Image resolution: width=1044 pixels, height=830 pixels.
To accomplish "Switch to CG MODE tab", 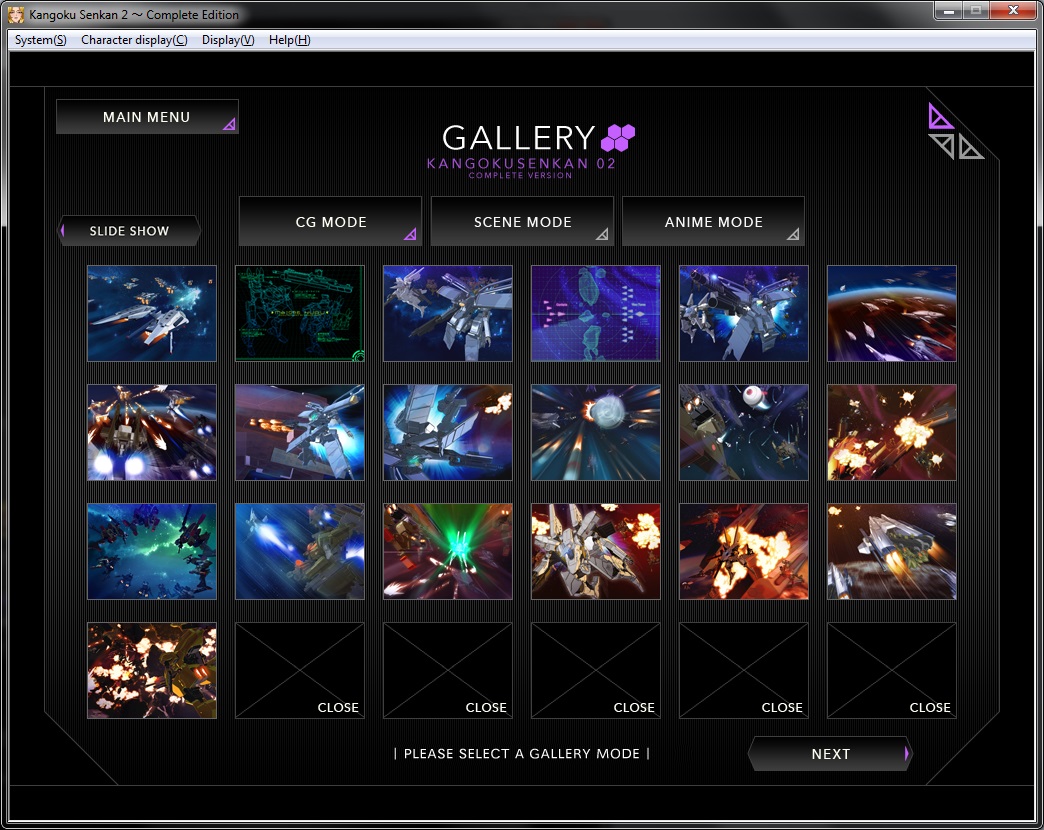I will pos(330,222).
